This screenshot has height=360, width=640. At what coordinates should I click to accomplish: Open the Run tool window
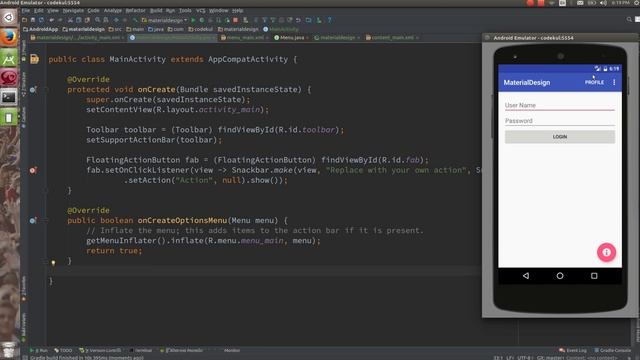coord(39,350)
